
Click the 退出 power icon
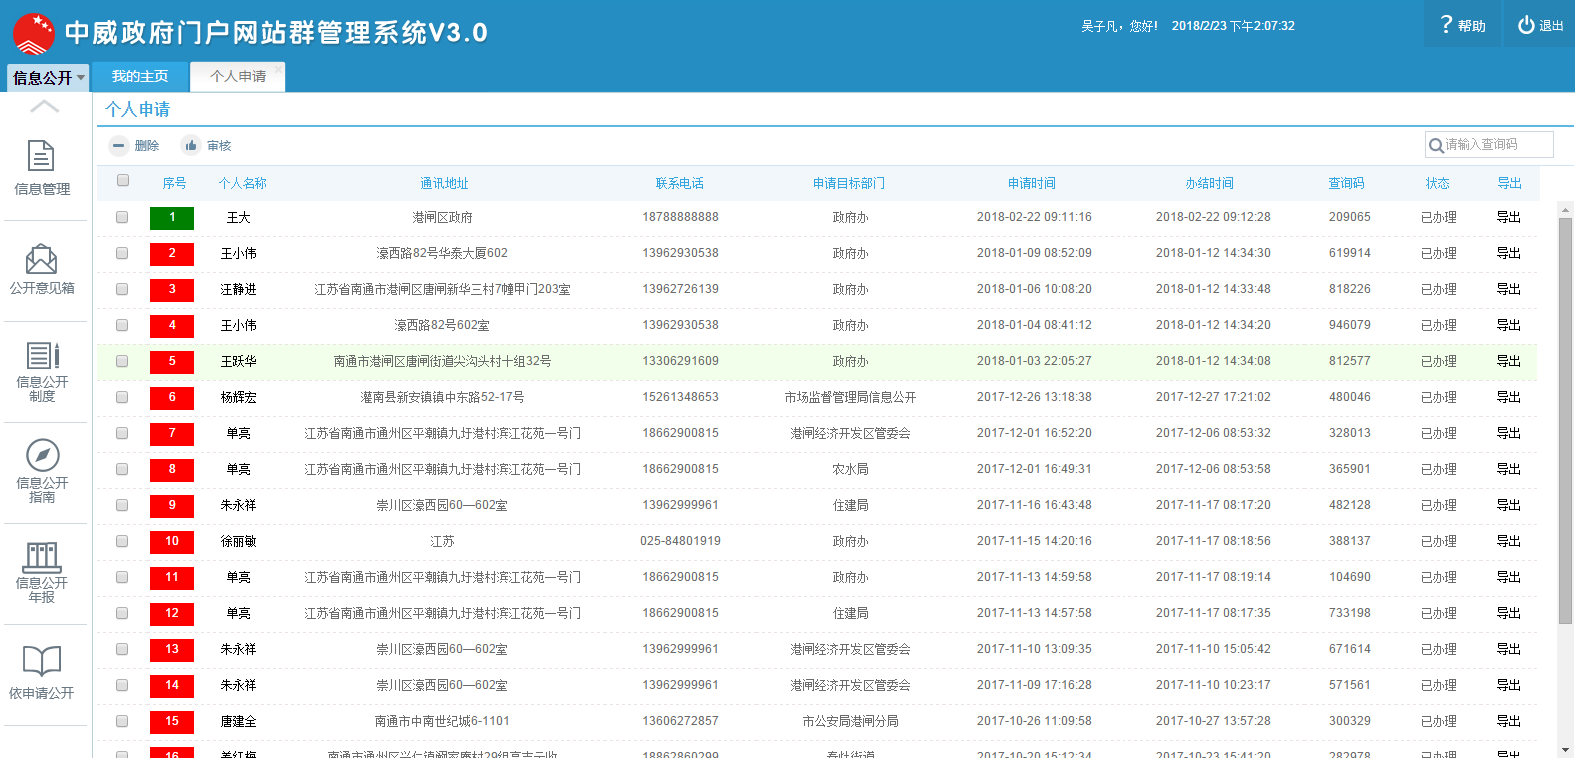(1526, 25)
